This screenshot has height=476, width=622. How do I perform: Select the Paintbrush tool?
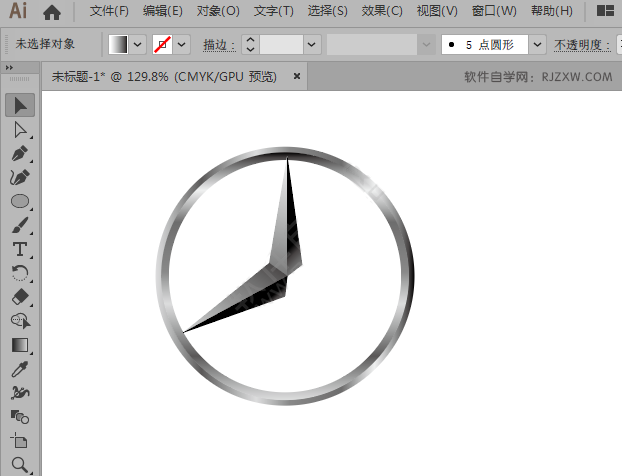[20, 225]
